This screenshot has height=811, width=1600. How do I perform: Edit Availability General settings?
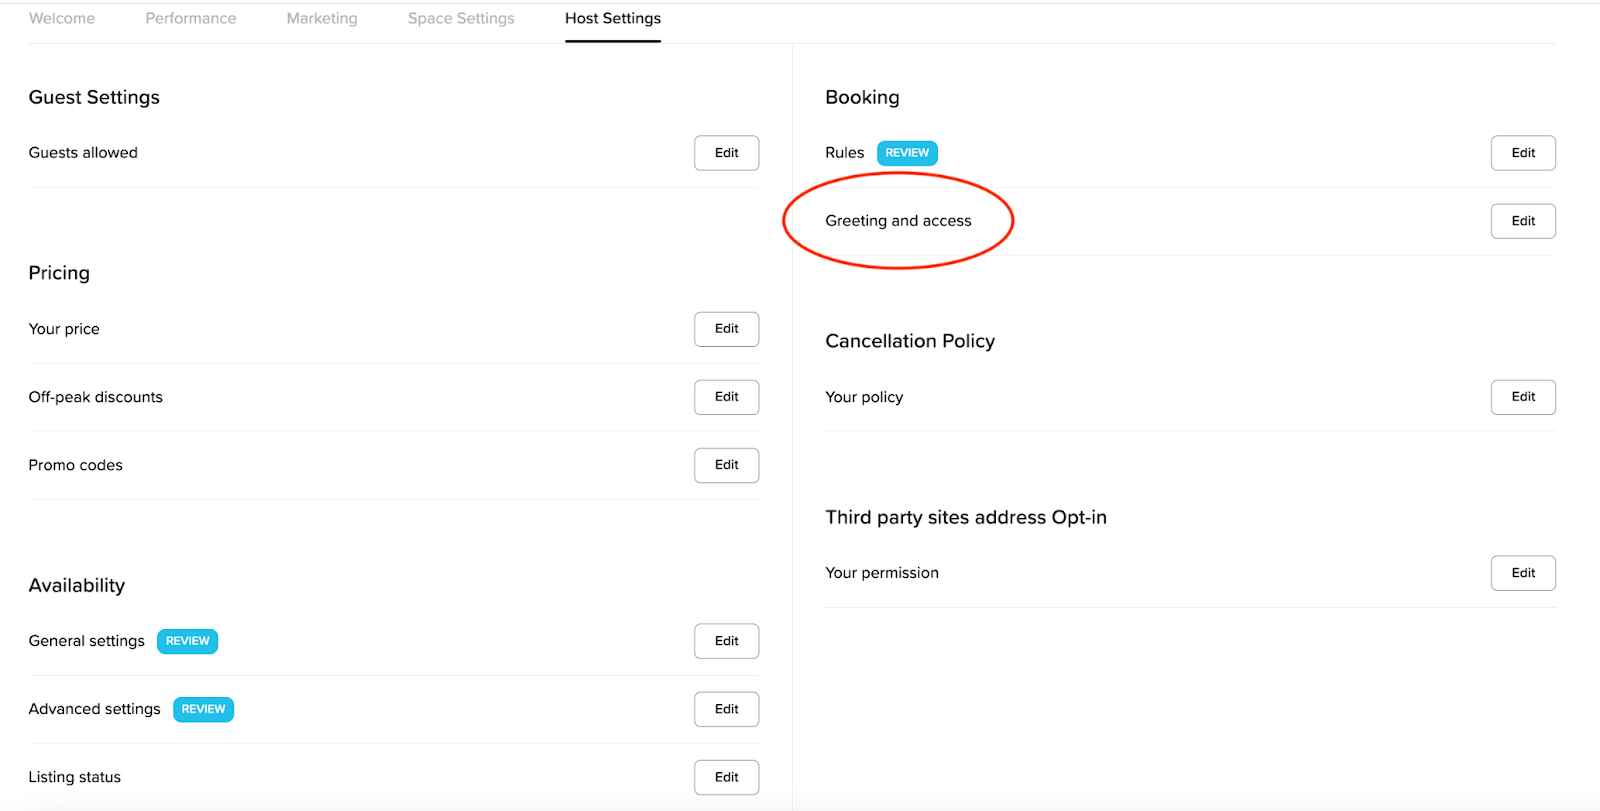pos(726,641)
